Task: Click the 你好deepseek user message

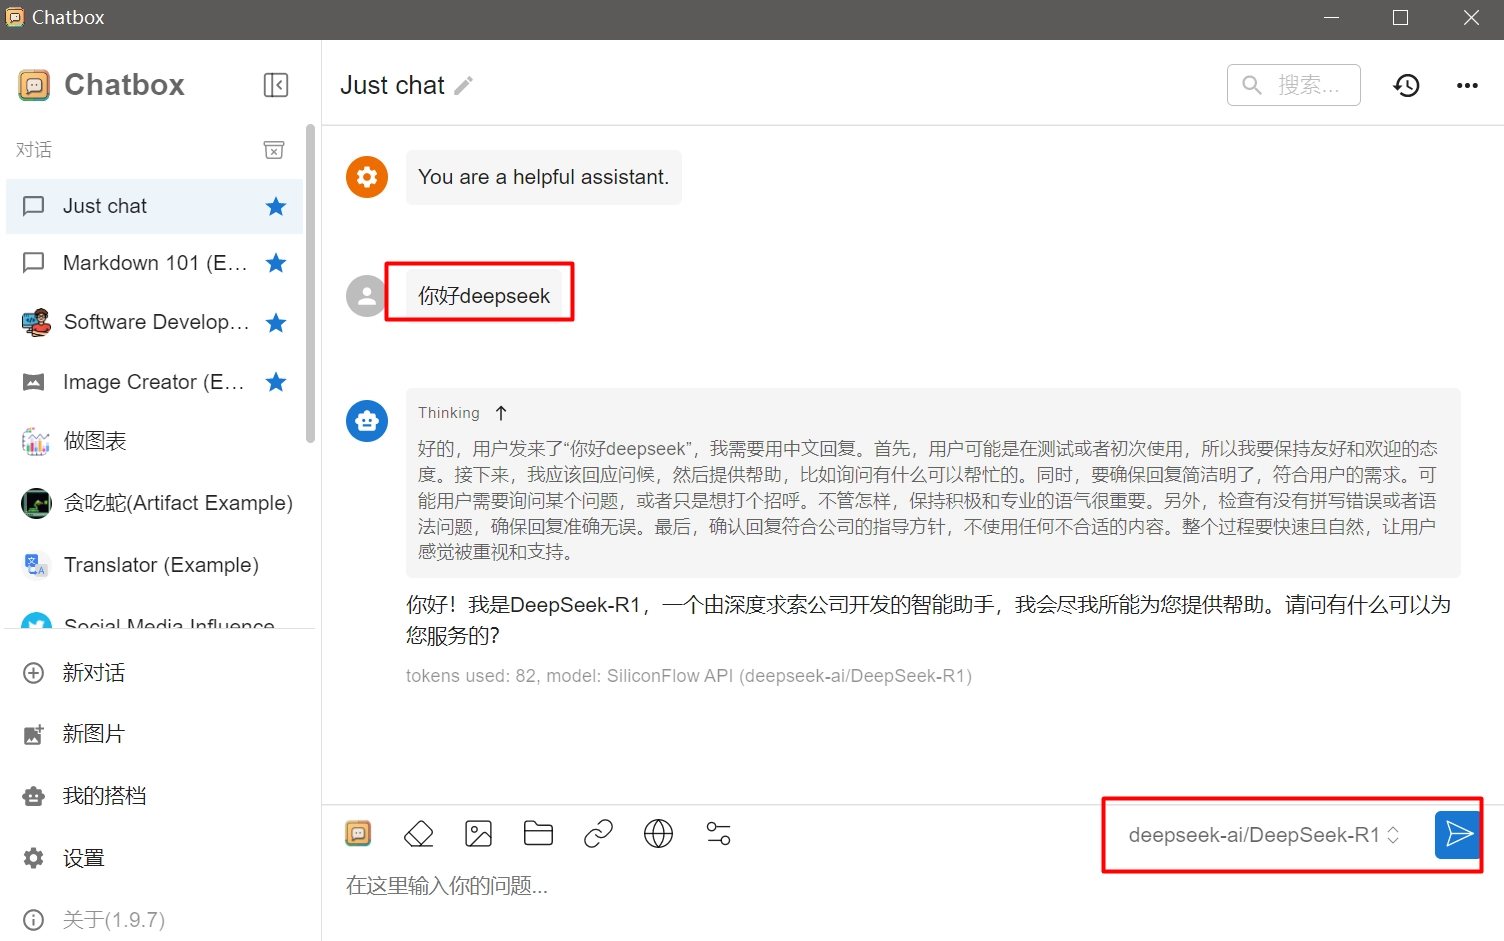Action: [x=484, y=296]
